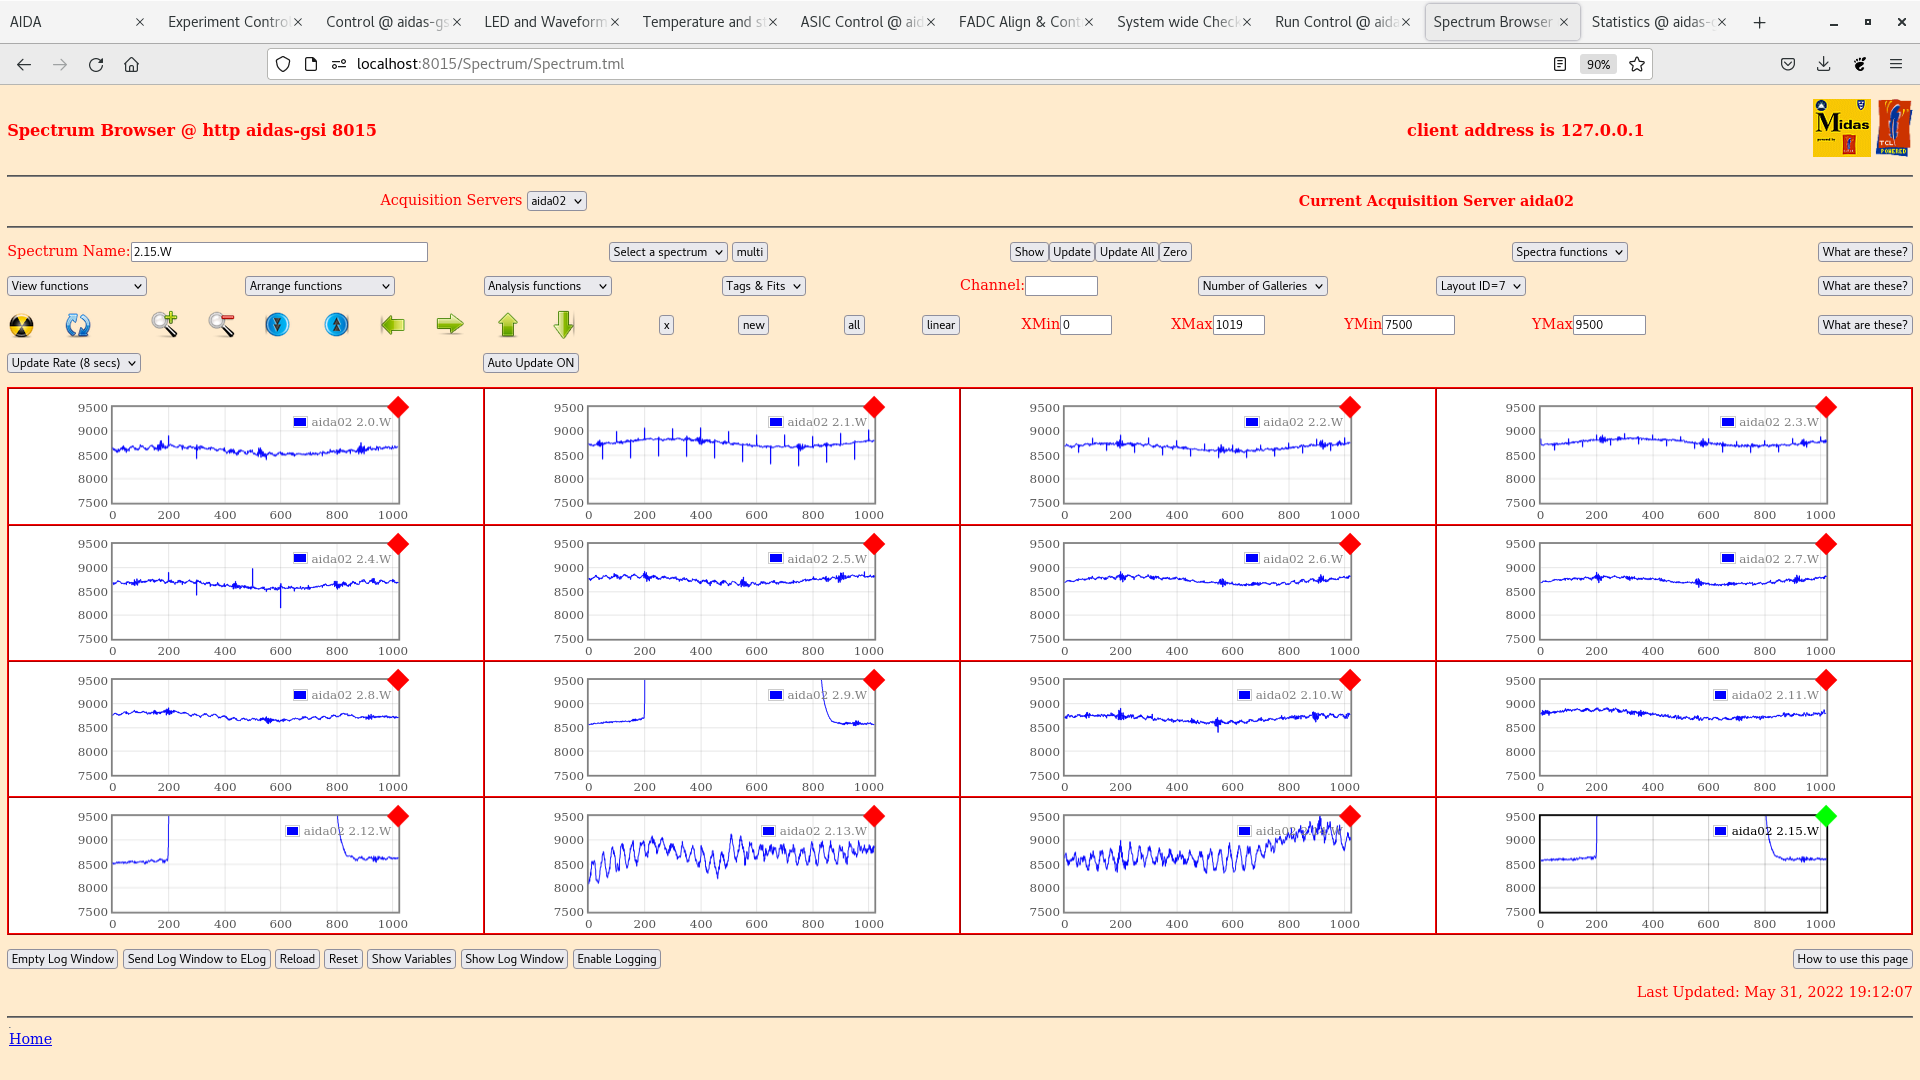The width and height of the screenshot is (1920, 1080).
Task: Click the zoom in magnifier icon
Action: pyautogui.click(x=165, y=324)
